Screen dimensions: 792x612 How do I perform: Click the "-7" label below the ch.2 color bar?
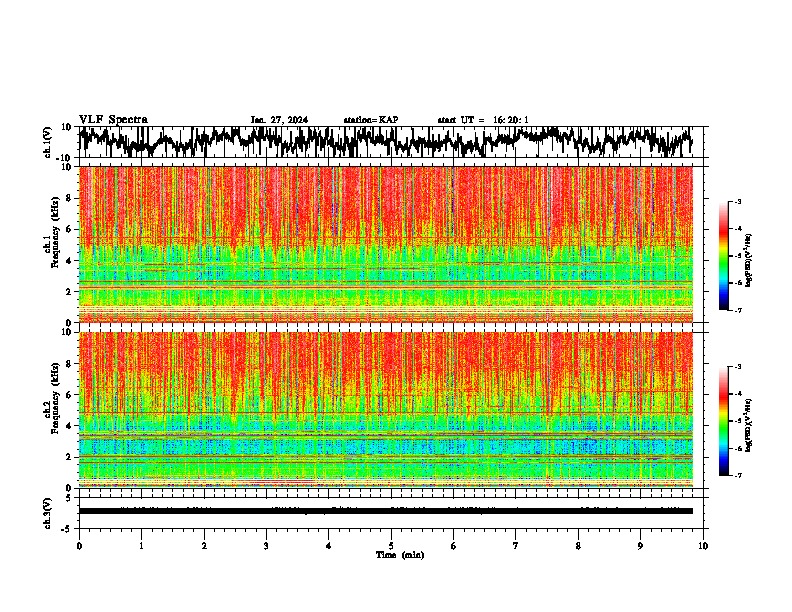(x=738, y=475)
